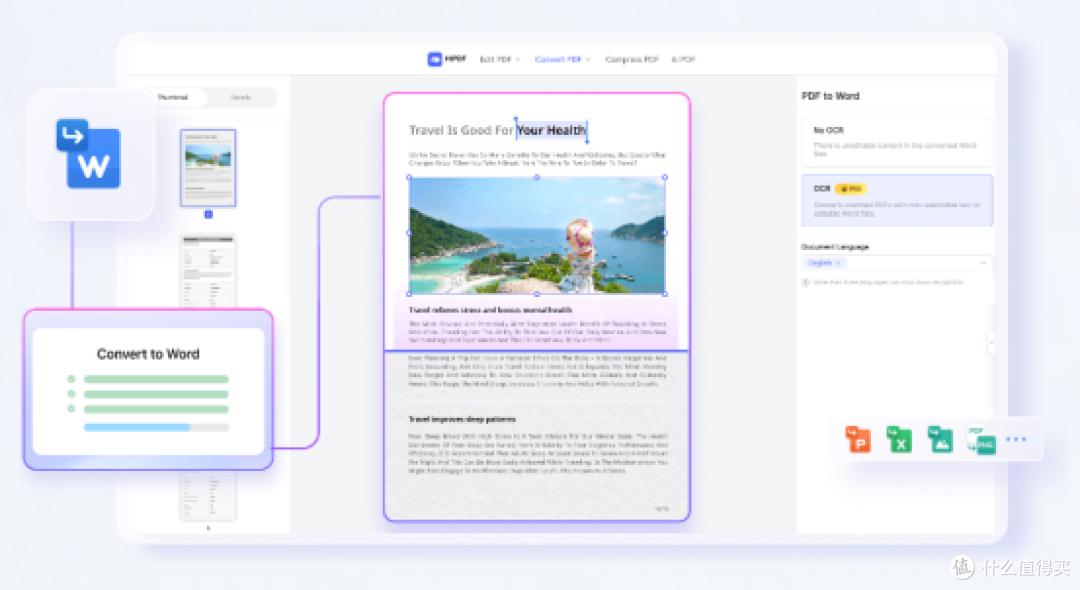Click the highlighted 'Your Health' title text
The height and width of the screenshot is (590, 1080).
point(552,130)
